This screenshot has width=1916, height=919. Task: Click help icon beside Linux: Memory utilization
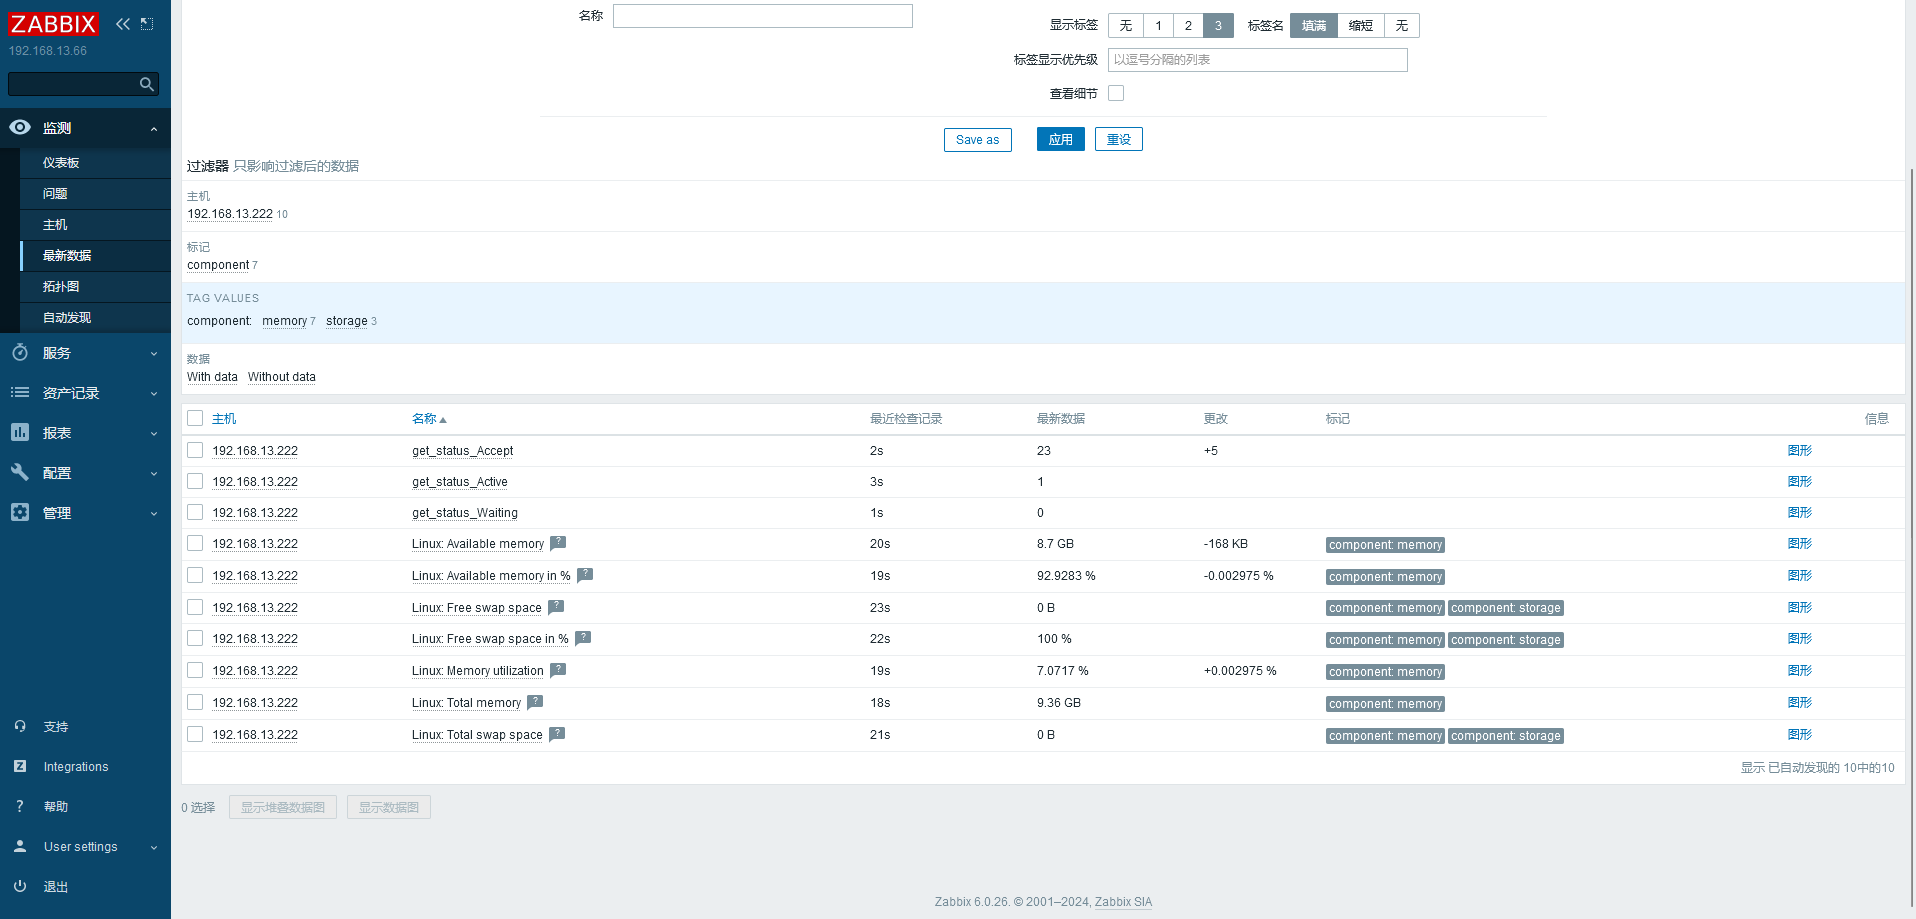coord(558,670)
